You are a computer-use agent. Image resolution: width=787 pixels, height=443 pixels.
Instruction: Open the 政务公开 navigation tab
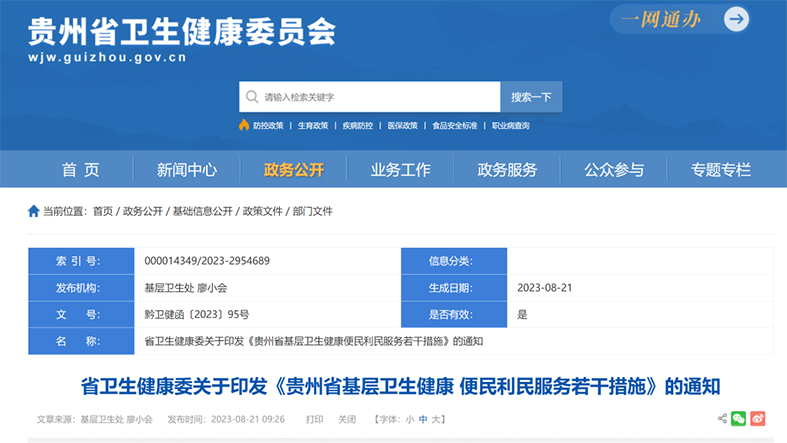[x=294, y=170]
